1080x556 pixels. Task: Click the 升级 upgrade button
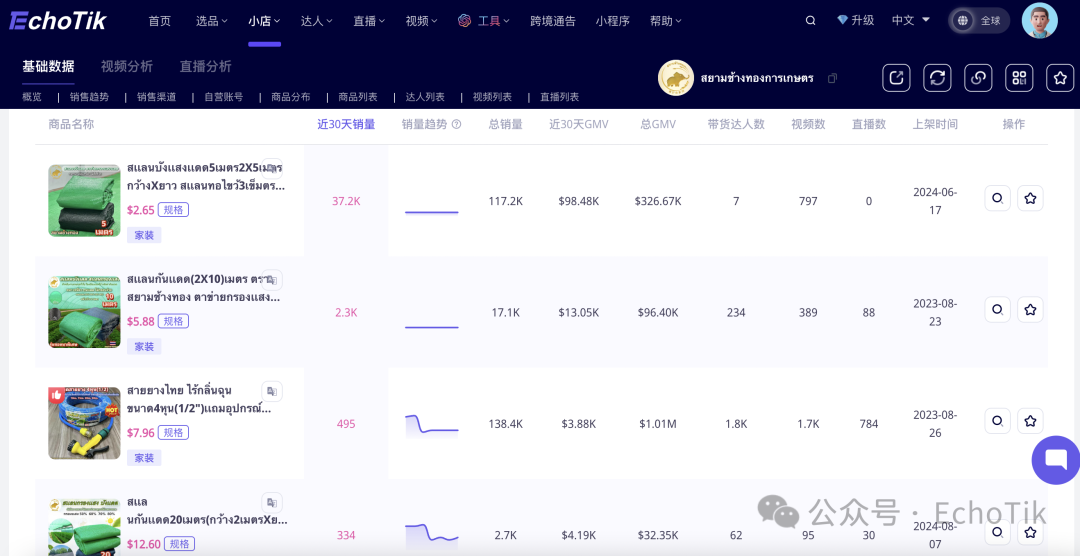pyautogui.click(x=855, y=20)
